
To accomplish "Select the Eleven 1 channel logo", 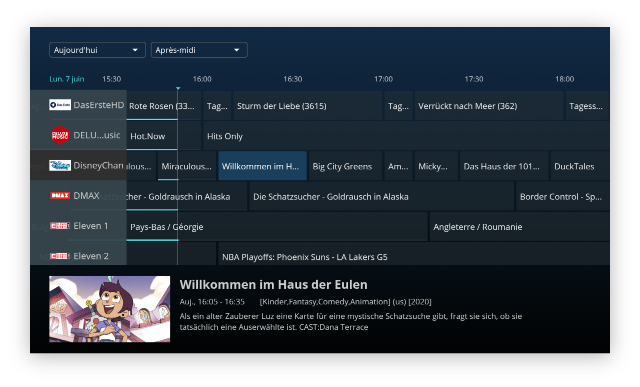I will [60, 226].
